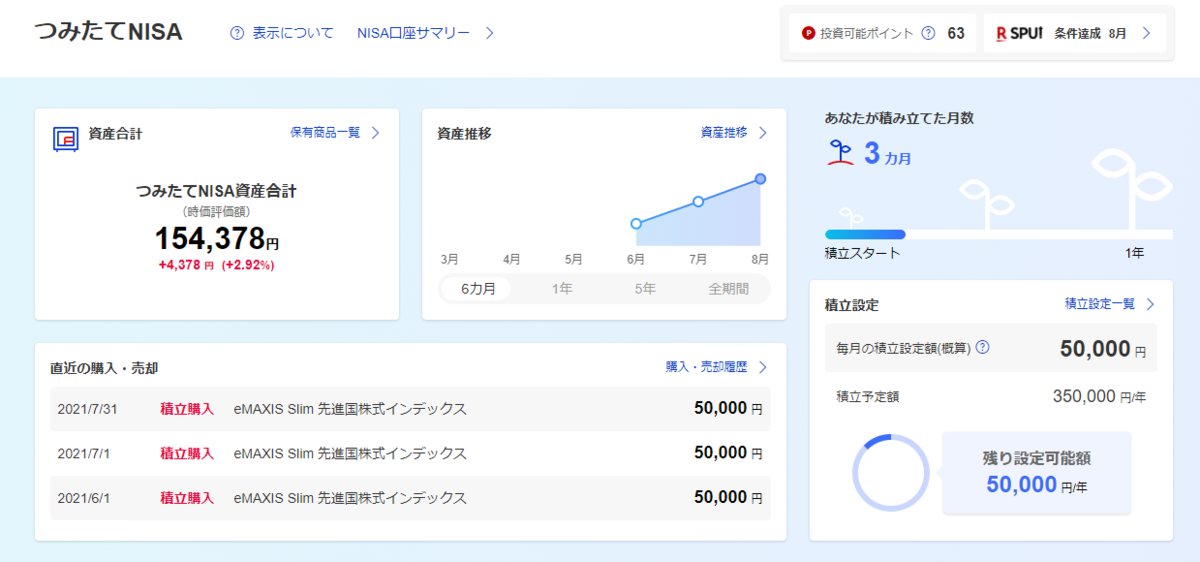Expand the SPU 条件達成 chevron

click(1146, 33)
